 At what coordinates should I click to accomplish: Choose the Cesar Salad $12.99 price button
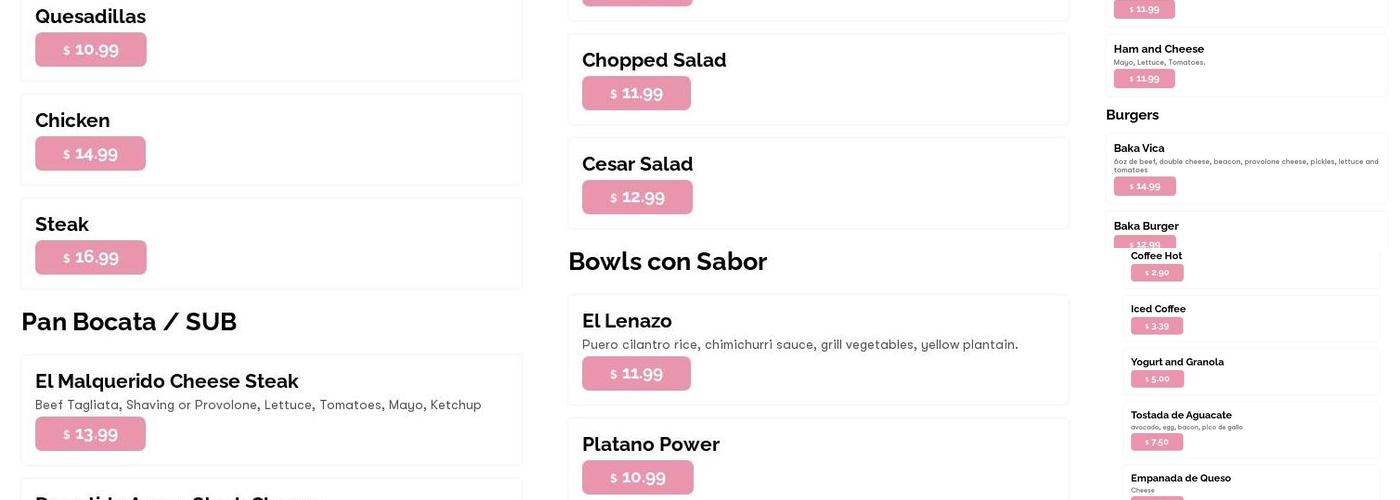click(x=637, y=198)
